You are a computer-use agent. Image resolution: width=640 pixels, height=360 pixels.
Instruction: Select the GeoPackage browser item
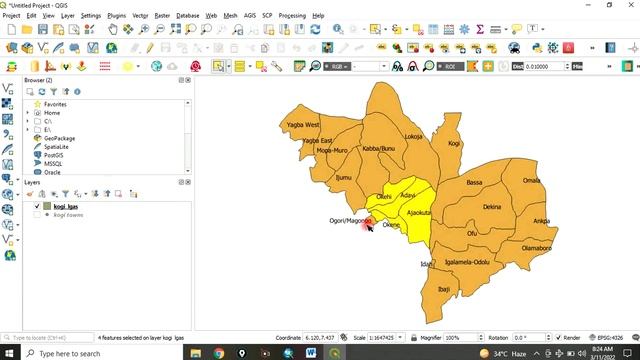pos(60,138)
